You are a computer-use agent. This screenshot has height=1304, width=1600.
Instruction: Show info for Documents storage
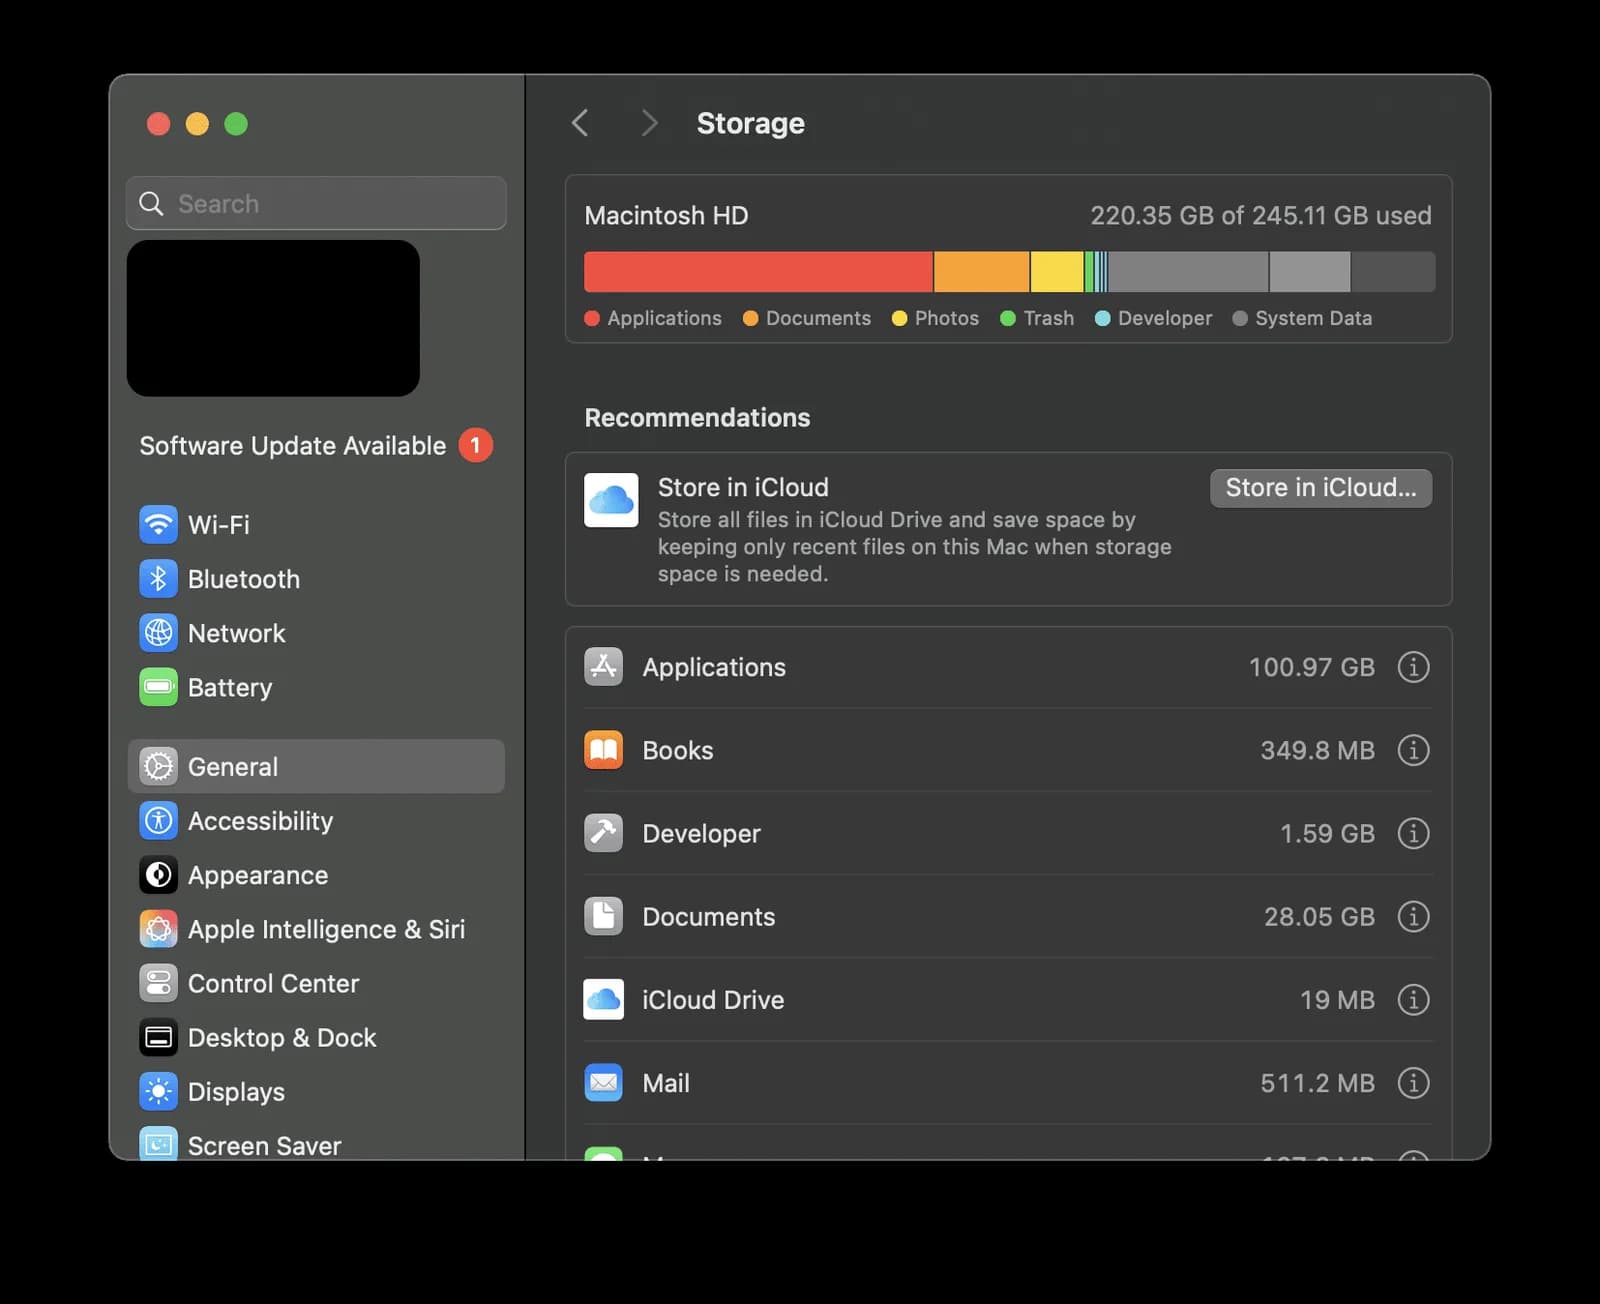pos(1413,916)
